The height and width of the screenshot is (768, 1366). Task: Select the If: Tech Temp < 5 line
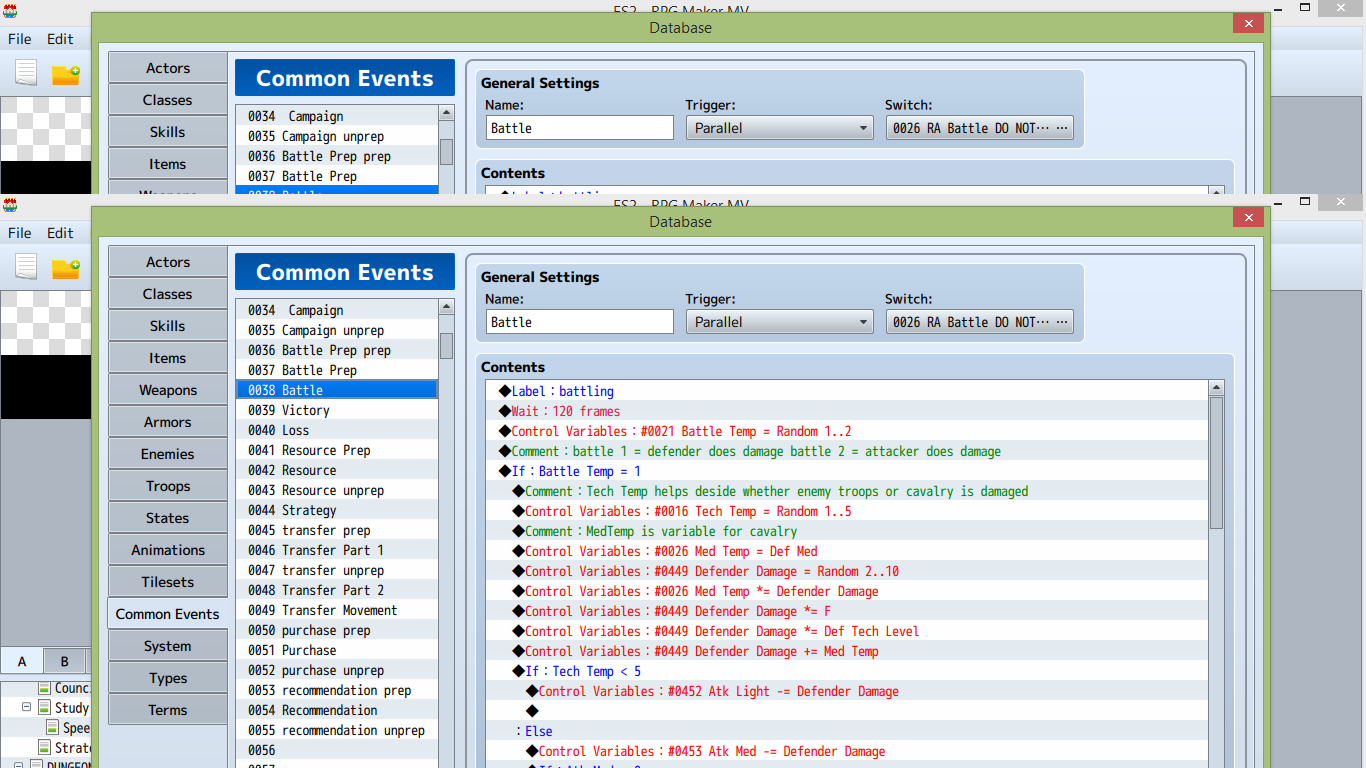tap(847, 671)
